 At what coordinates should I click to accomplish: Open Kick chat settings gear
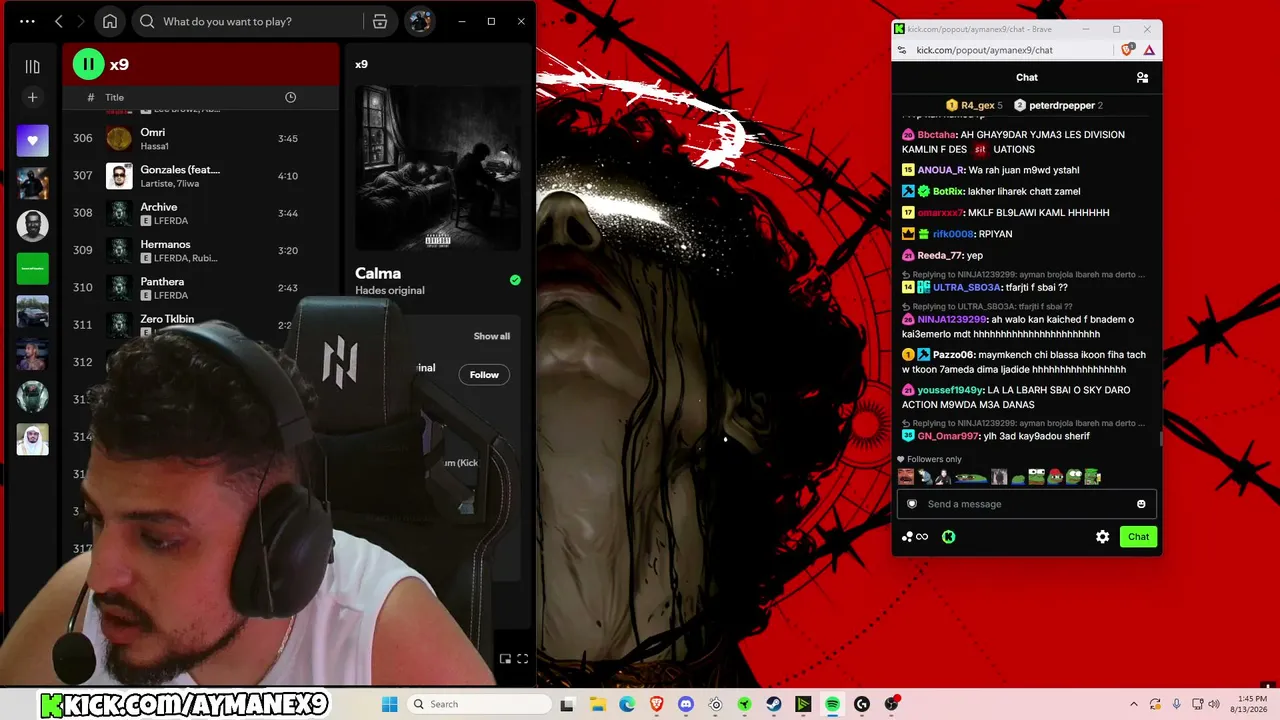tap(1102, 537)
